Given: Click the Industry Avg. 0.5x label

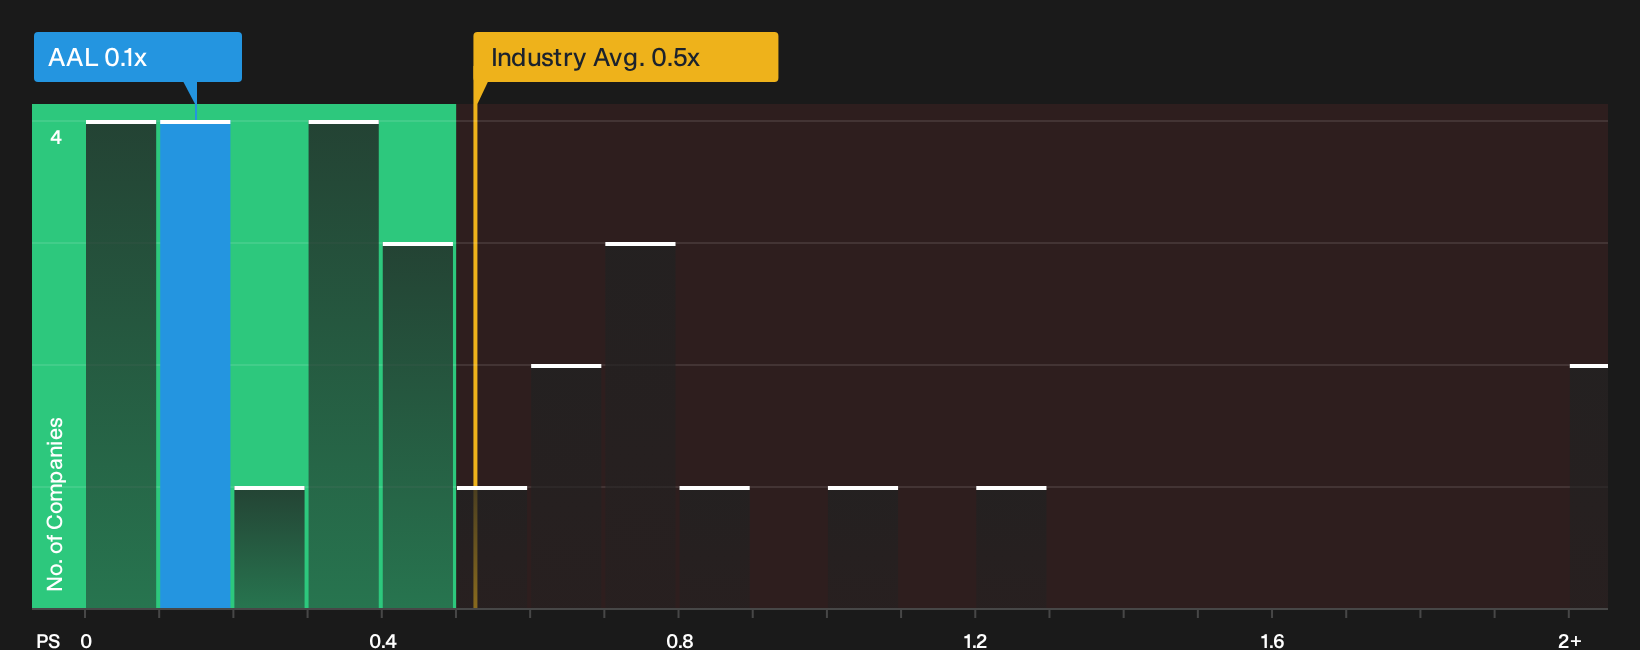Looking at the screenshot, I should click(x=625, y=57).
